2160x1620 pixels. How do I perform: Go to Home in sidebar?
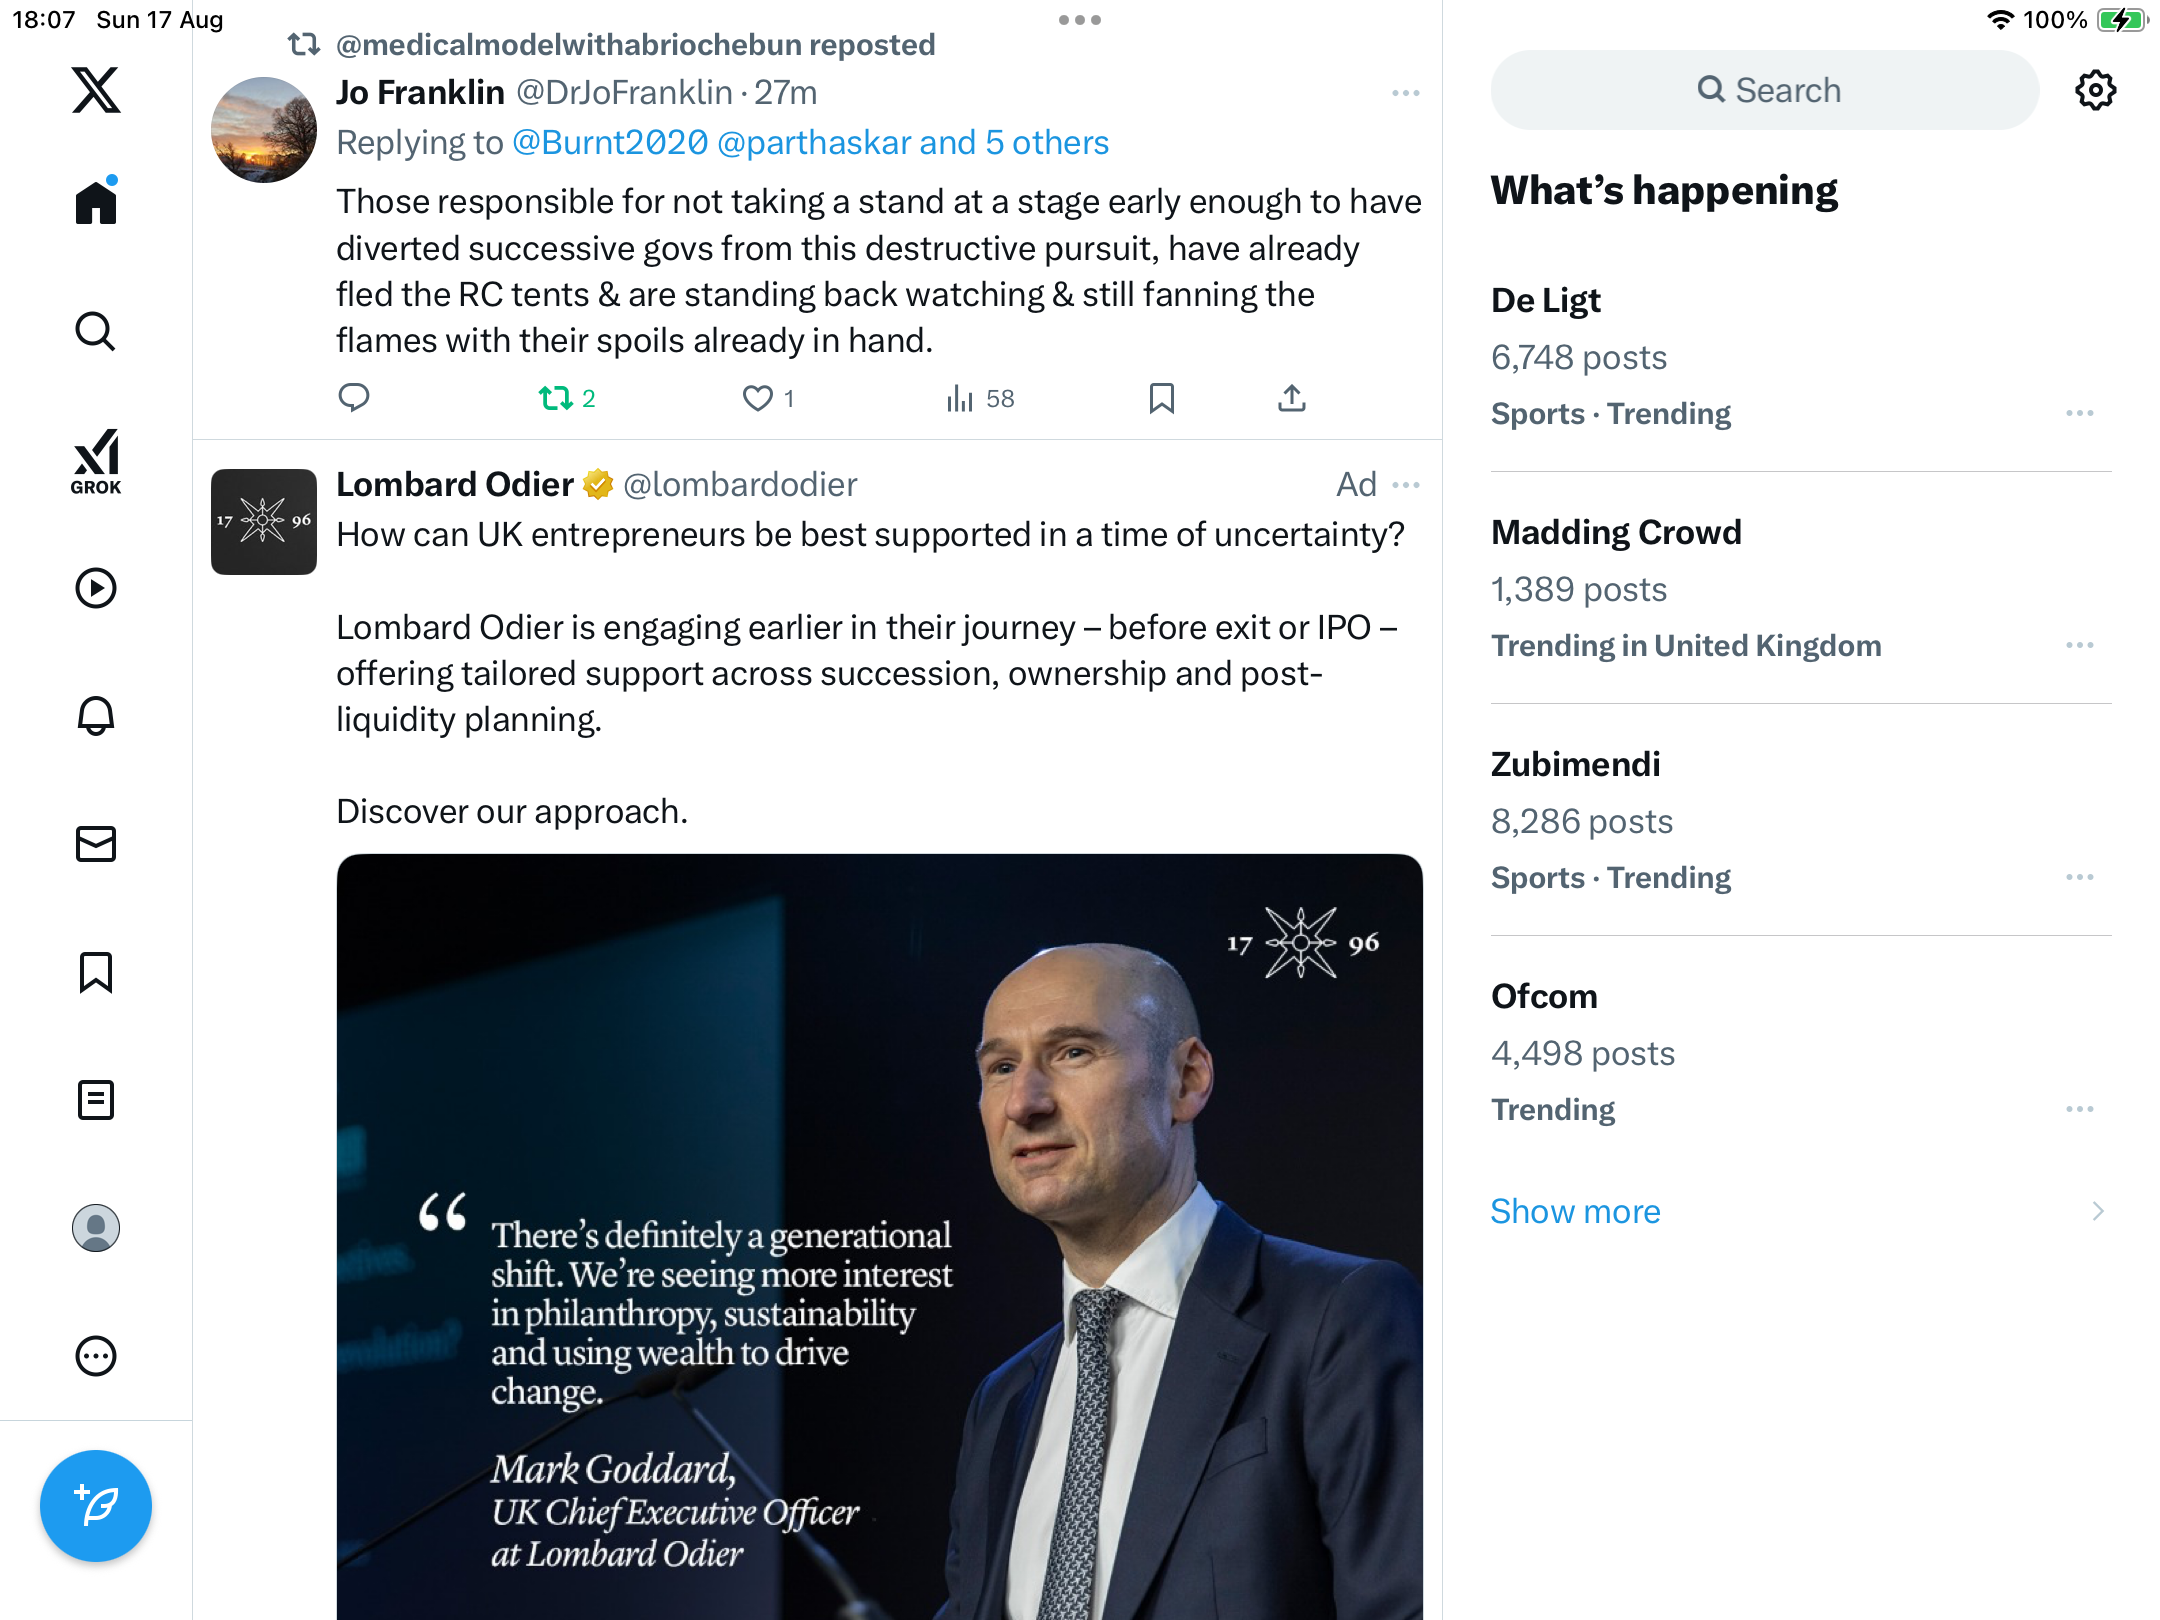click(x=96, y=203)
